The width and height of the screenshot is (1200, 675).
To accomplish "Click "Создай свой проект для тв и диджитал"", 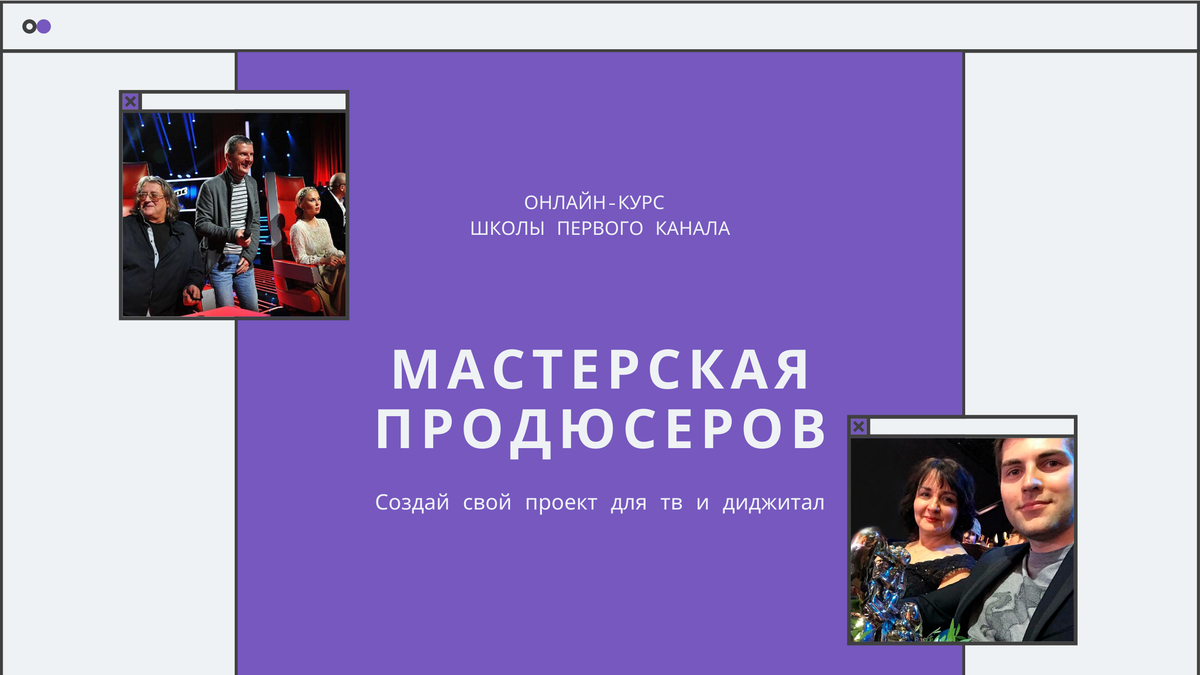I will 600,502.
